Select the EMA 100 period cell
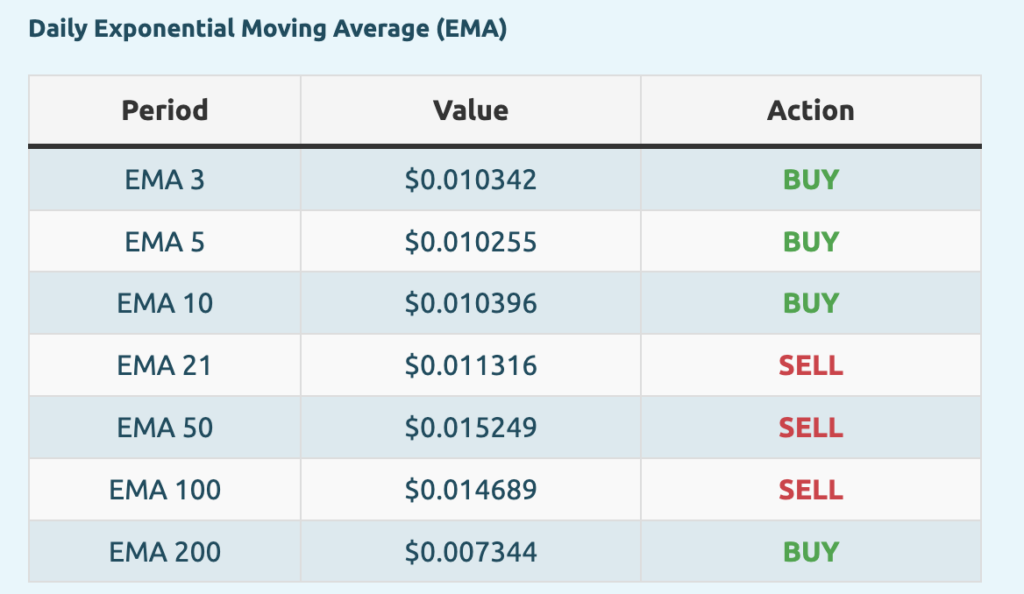Screen dimensions: 1024x594 (x=165, y=490)
